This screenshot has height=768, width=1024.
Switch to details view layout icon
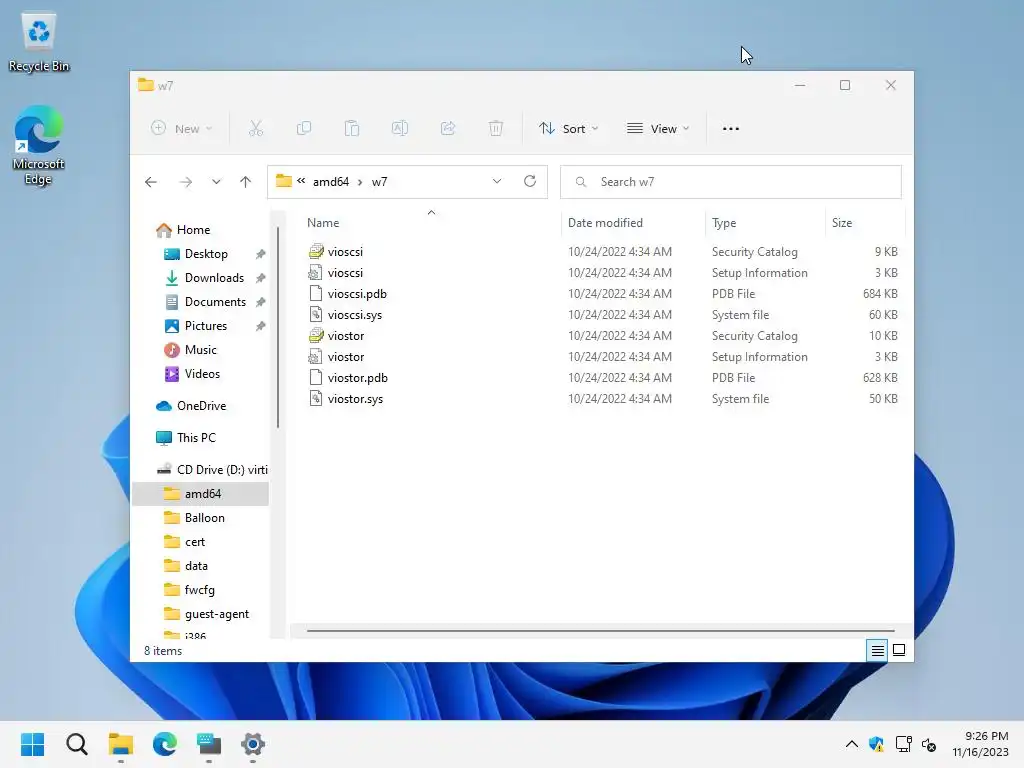[x=877, y=650]
